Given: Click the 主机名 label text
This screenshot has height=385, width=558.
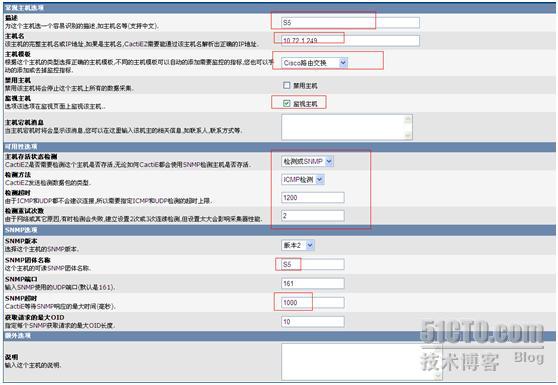Looking at the screenshot, I should coord(15,36).
